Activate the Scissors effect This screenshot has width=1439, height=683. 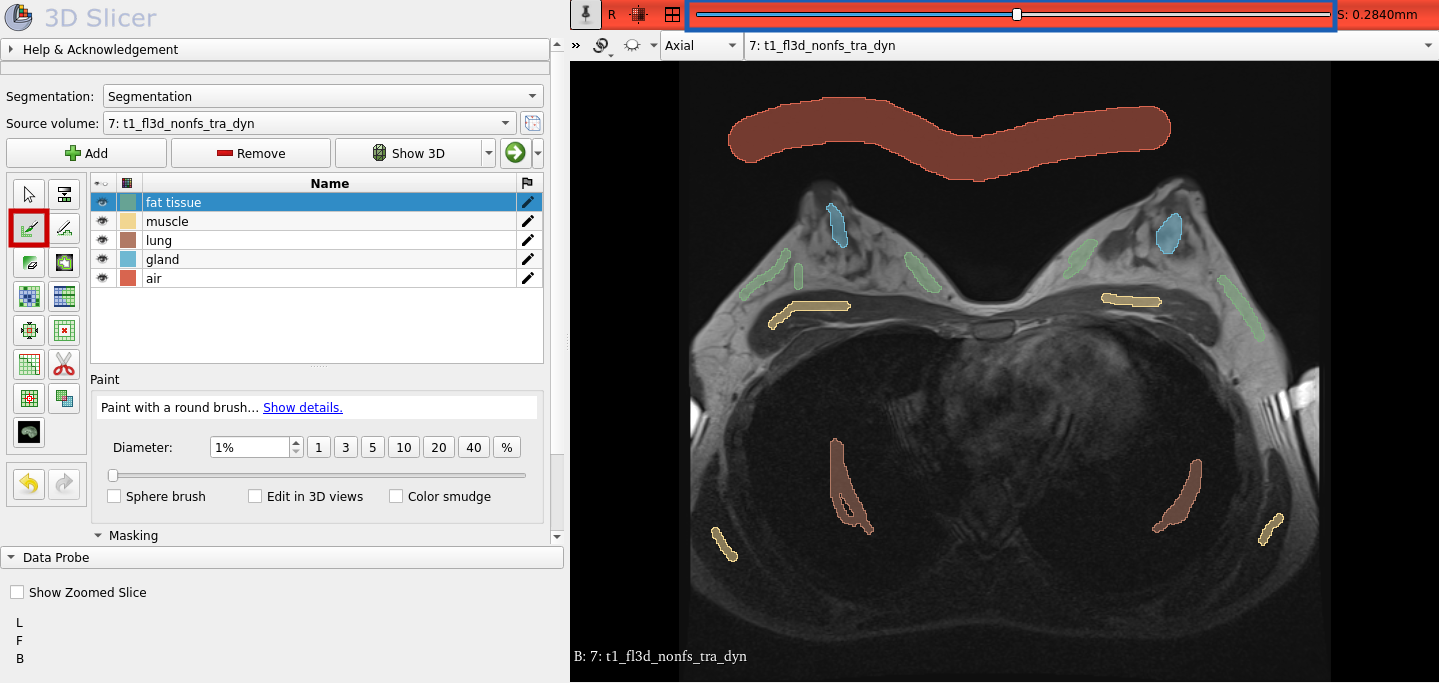64,364
